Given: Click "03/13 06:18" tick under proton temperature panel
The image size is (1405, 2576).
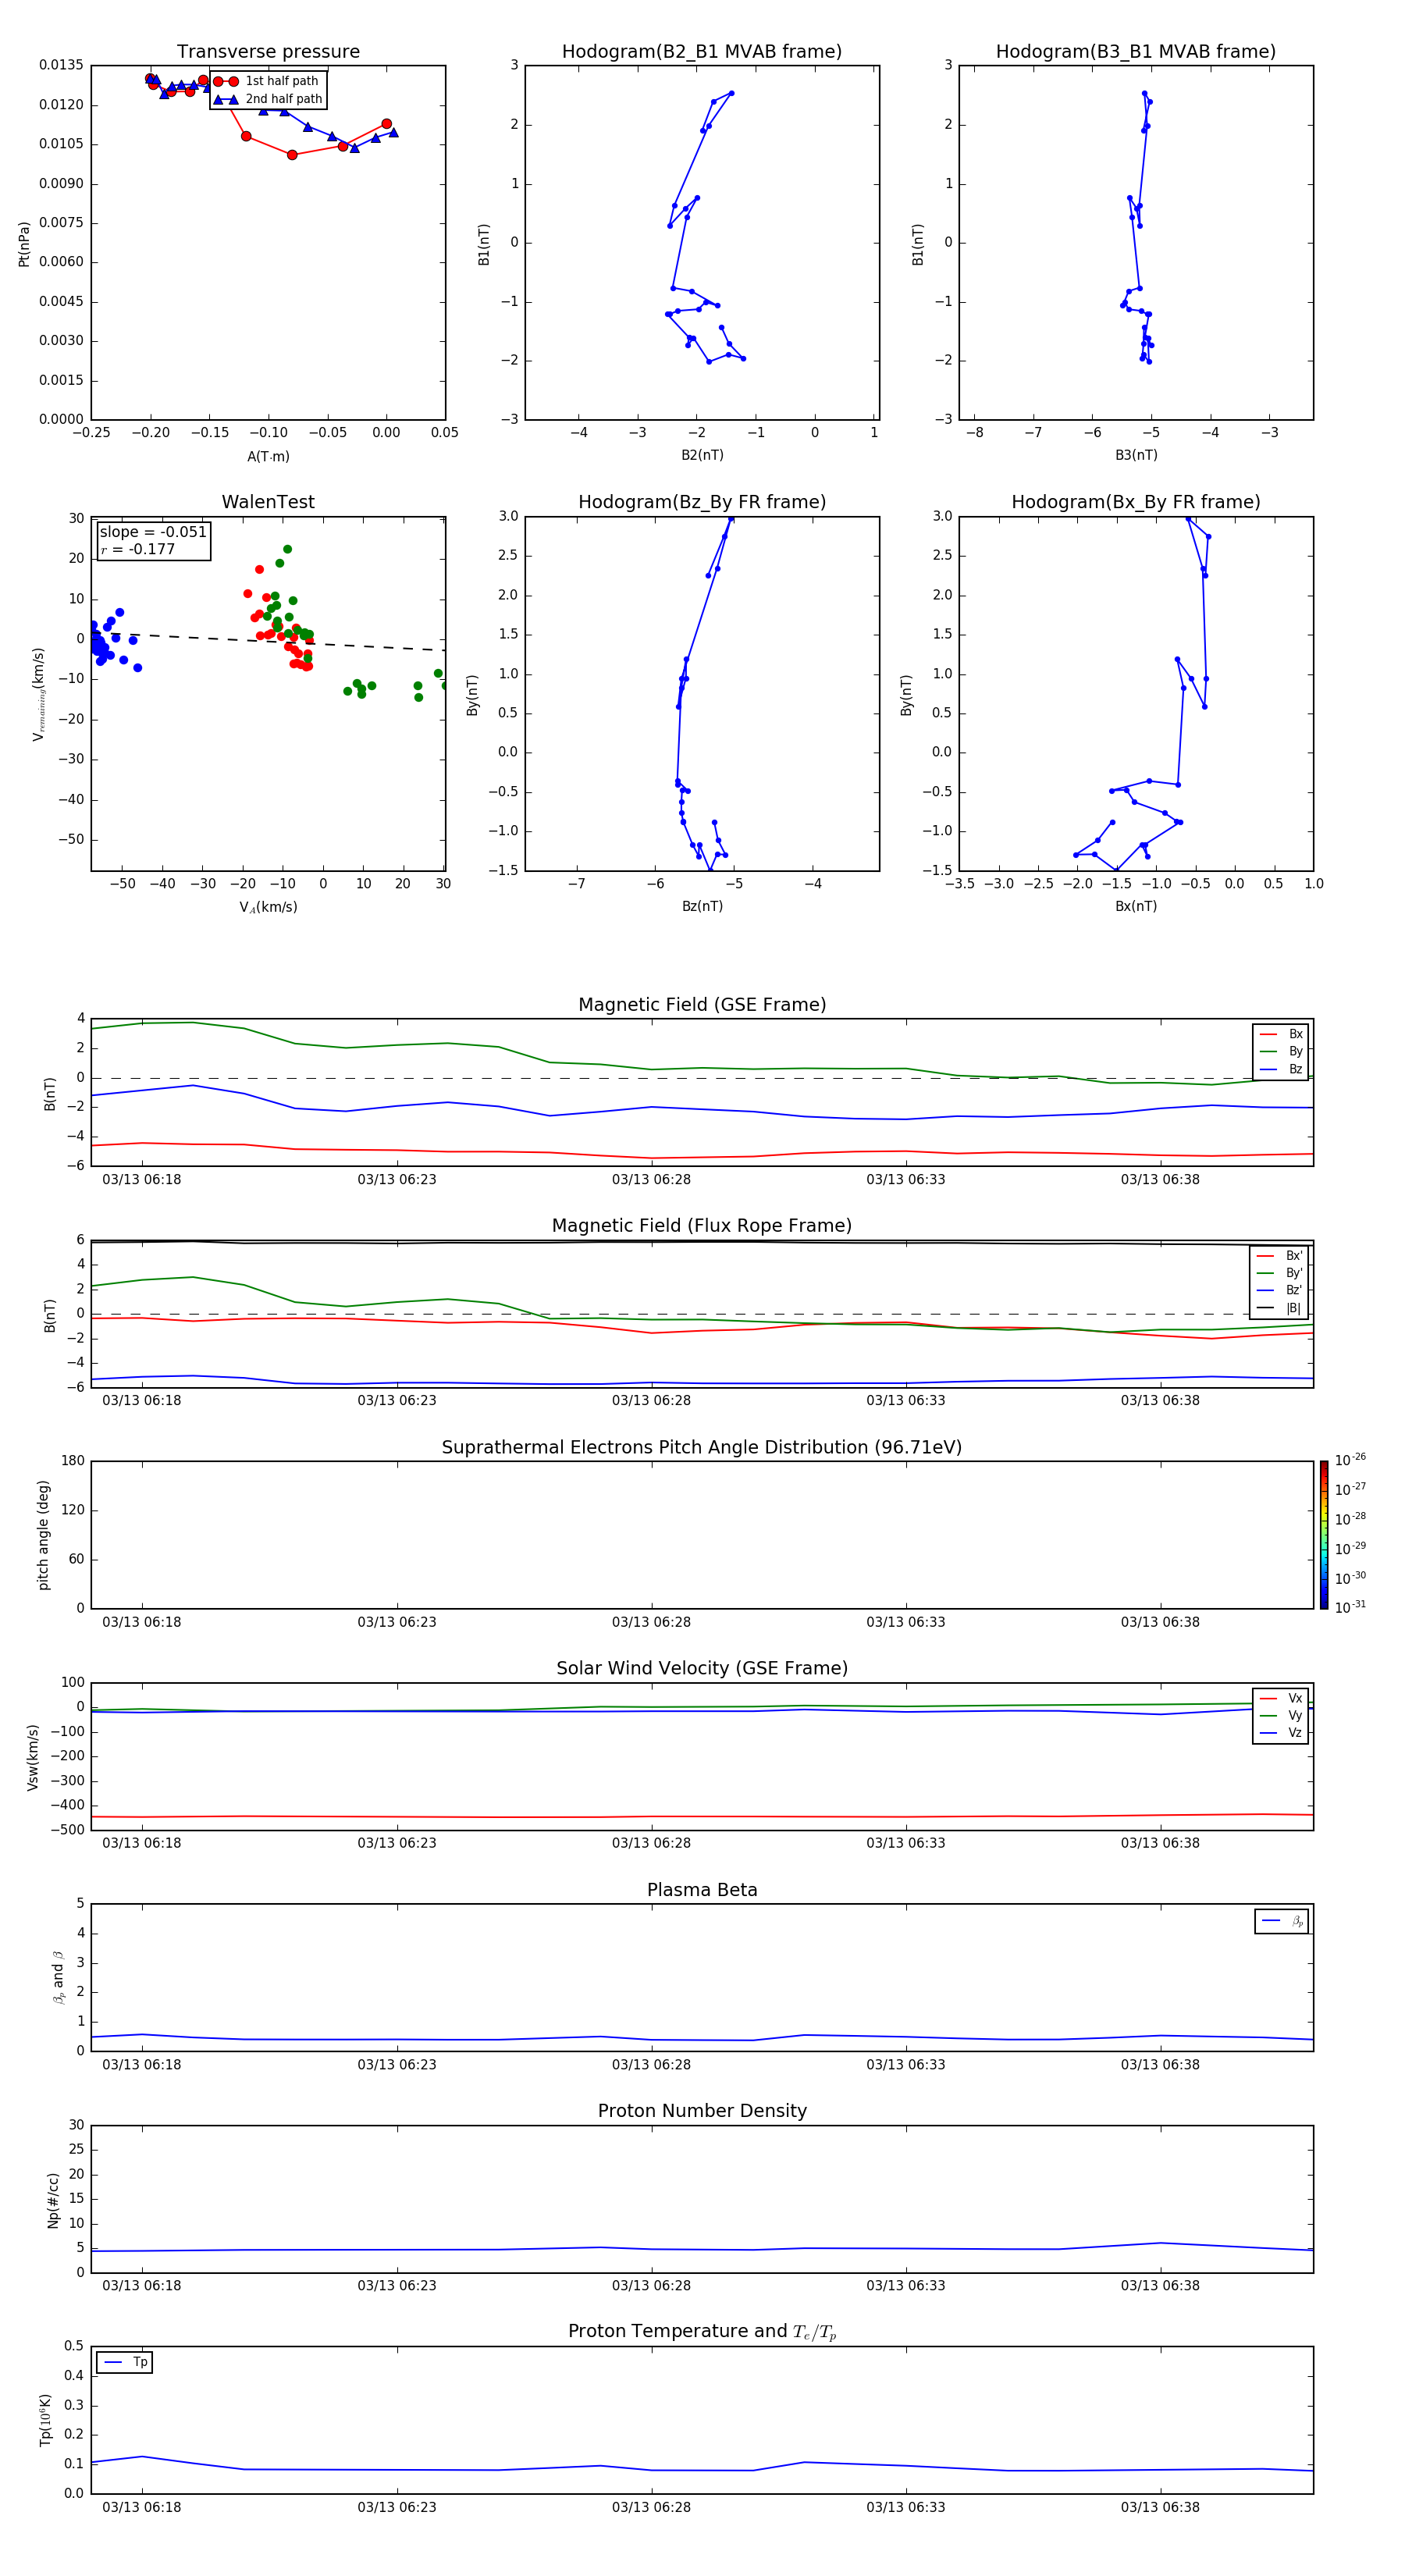Looking at the screenshot, I should pyautogui.click(x=142, y=2507).
